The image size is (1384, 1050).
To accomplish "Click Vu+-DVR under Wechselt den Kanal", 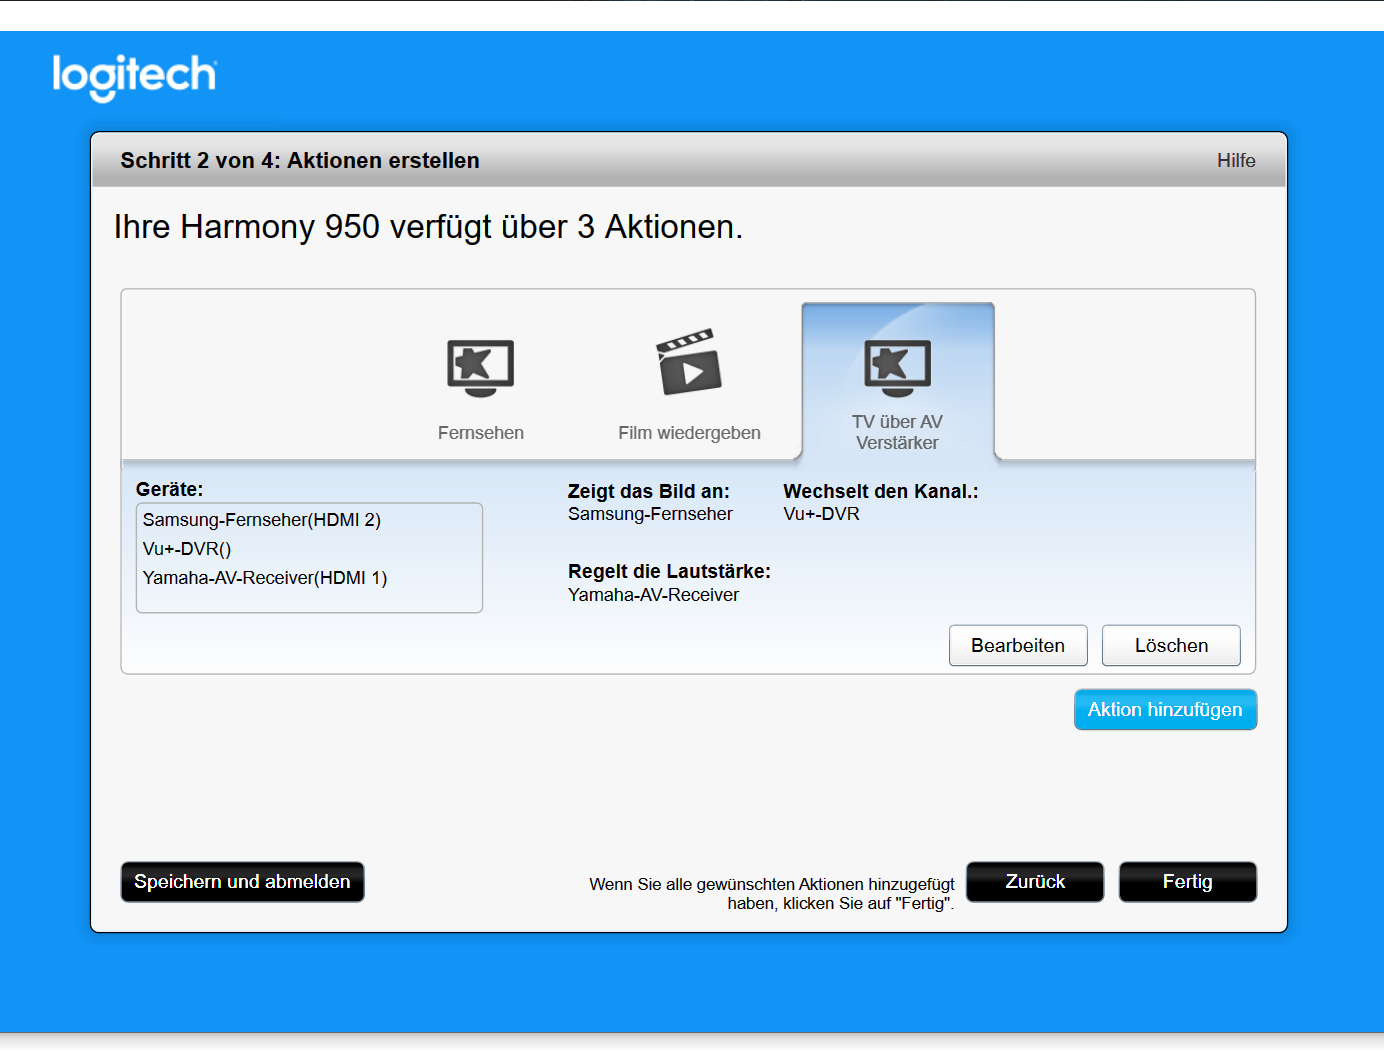I will coord(821,514).
